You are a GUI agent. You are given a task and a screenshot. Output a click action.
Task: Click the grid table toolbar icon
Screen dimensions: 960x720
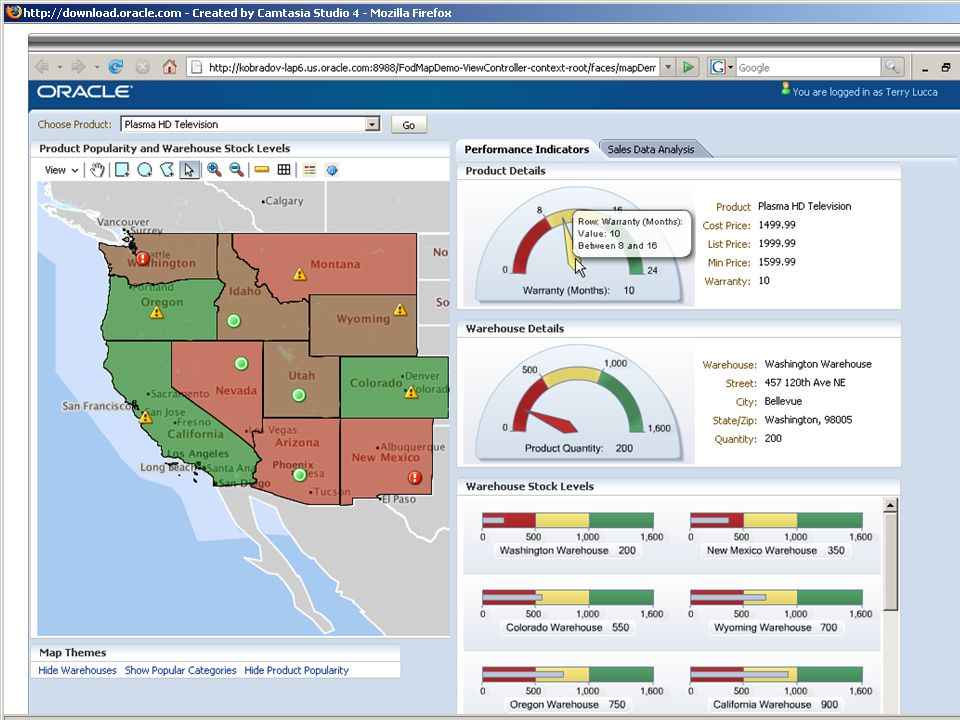[284, 170]
